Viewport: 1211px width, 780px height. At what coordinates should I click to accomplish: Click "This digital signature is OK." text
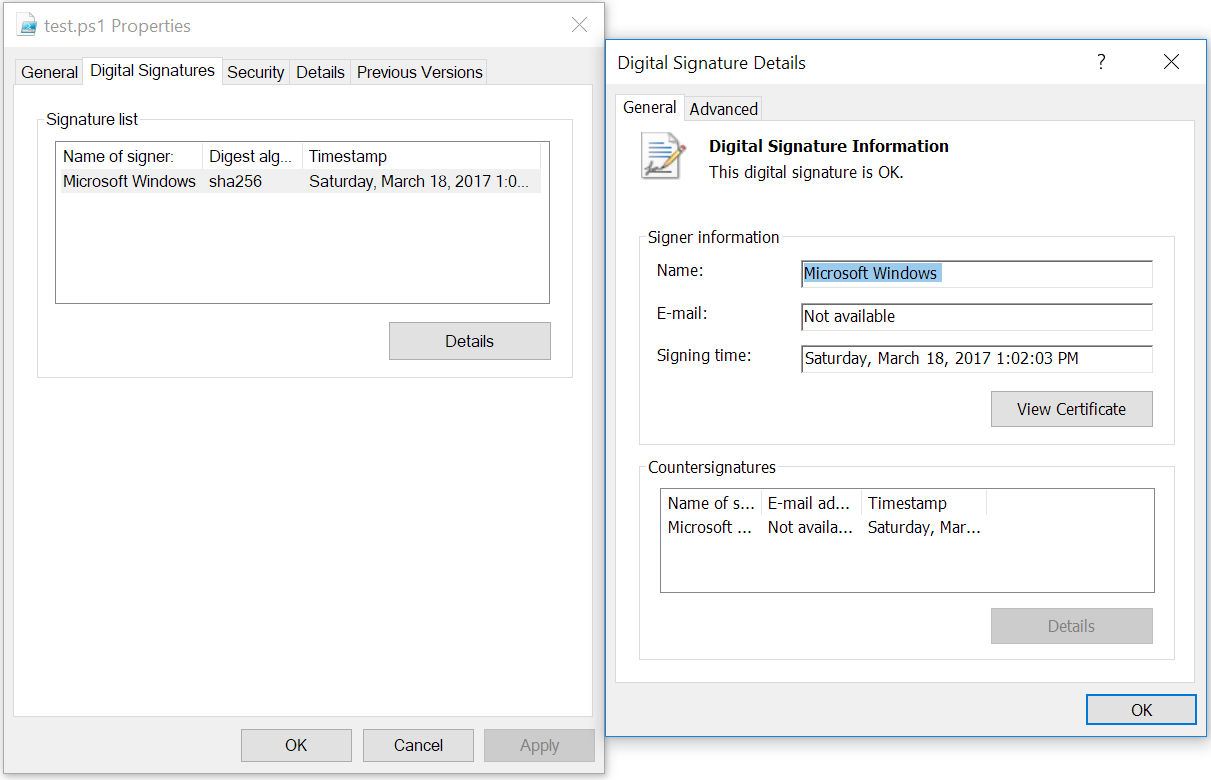[x=806, y=172]
